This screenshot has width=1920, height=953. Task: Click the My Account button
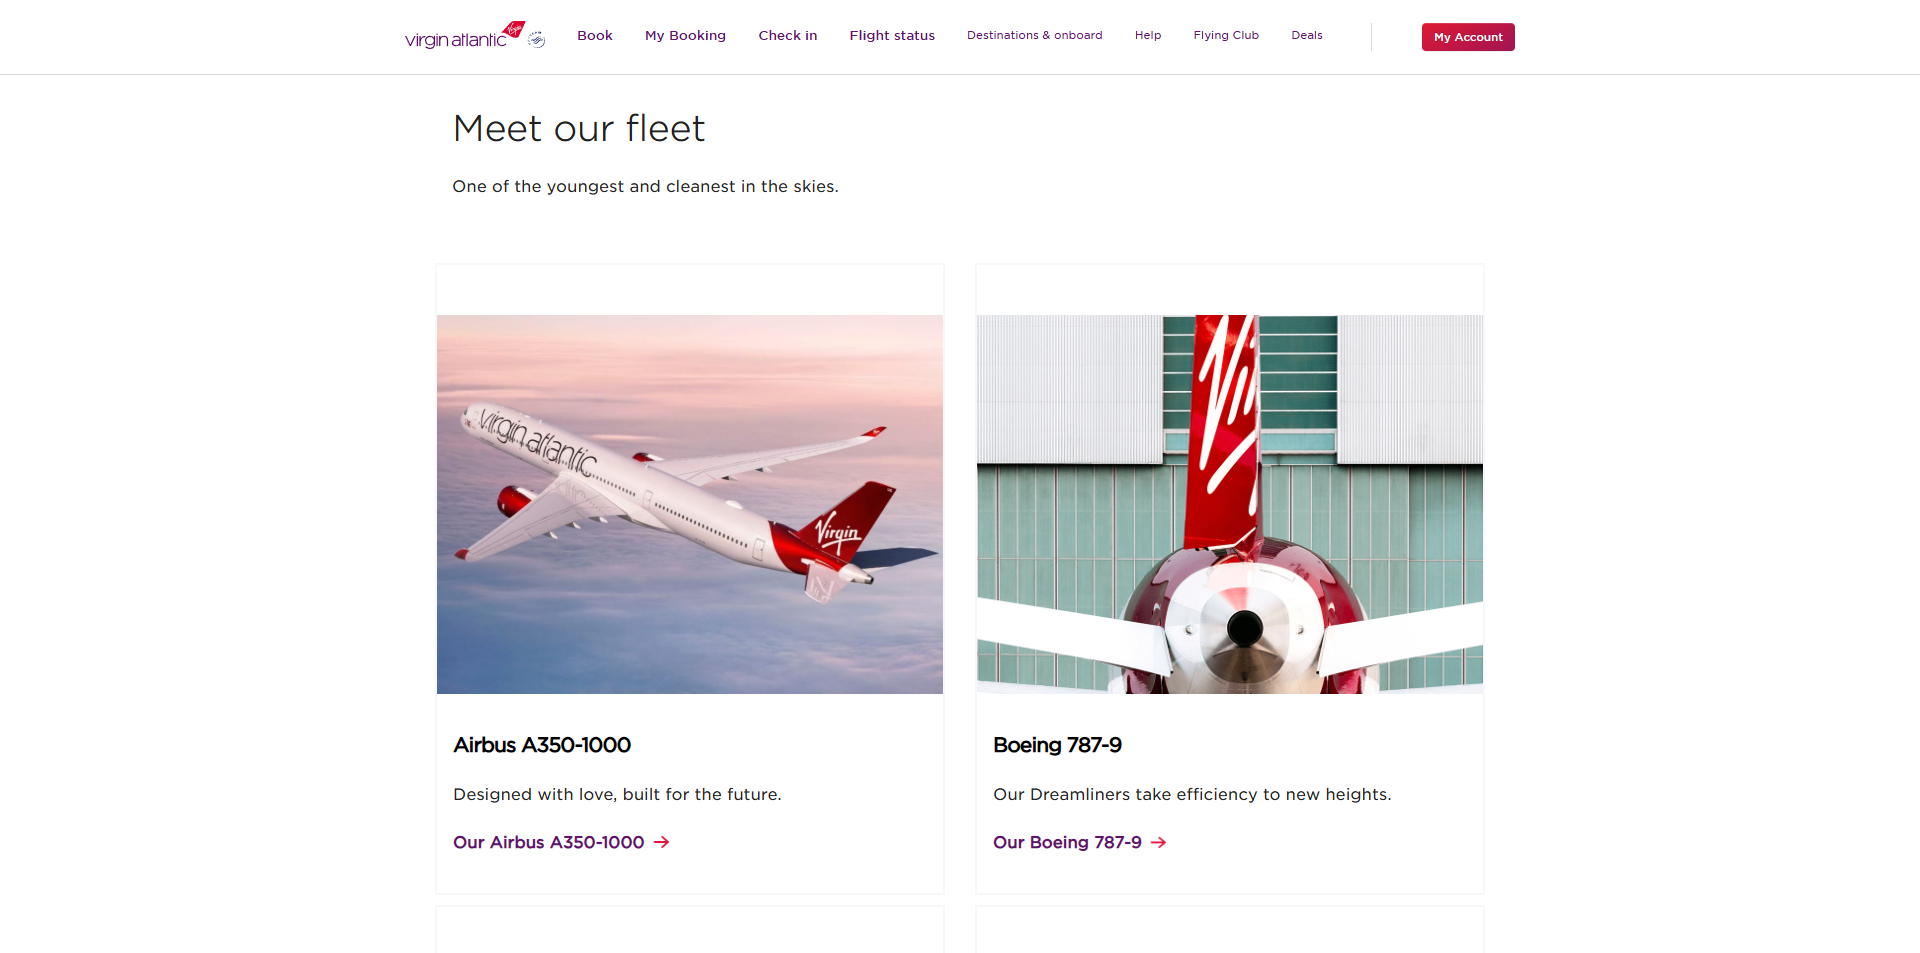pyautogui.click(x=1467, y=37)
